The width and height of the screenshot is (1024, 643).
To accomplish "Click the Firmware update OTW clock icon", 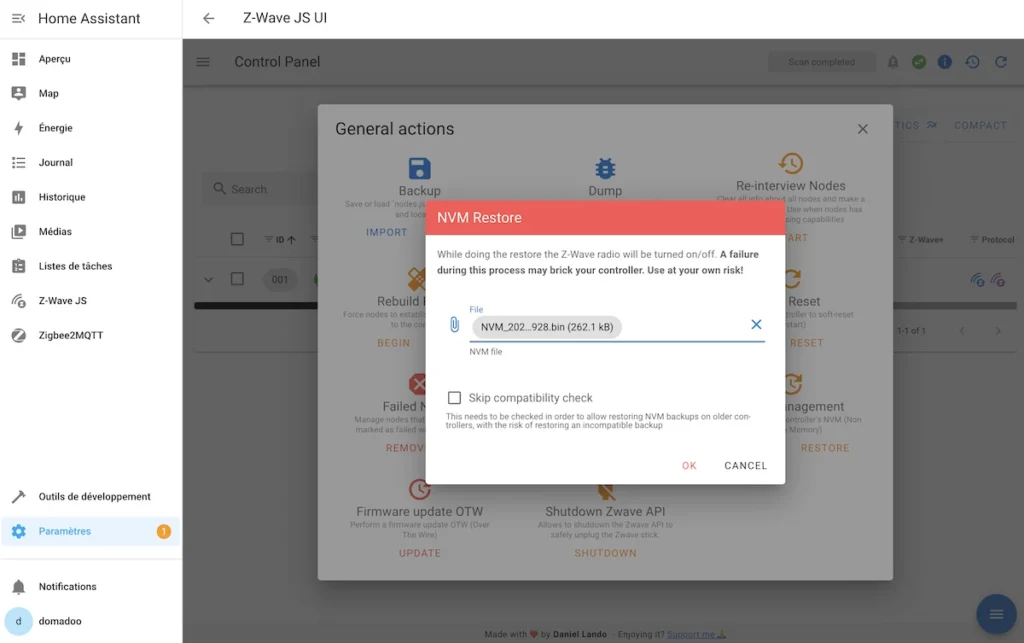I will pos(419,489).
